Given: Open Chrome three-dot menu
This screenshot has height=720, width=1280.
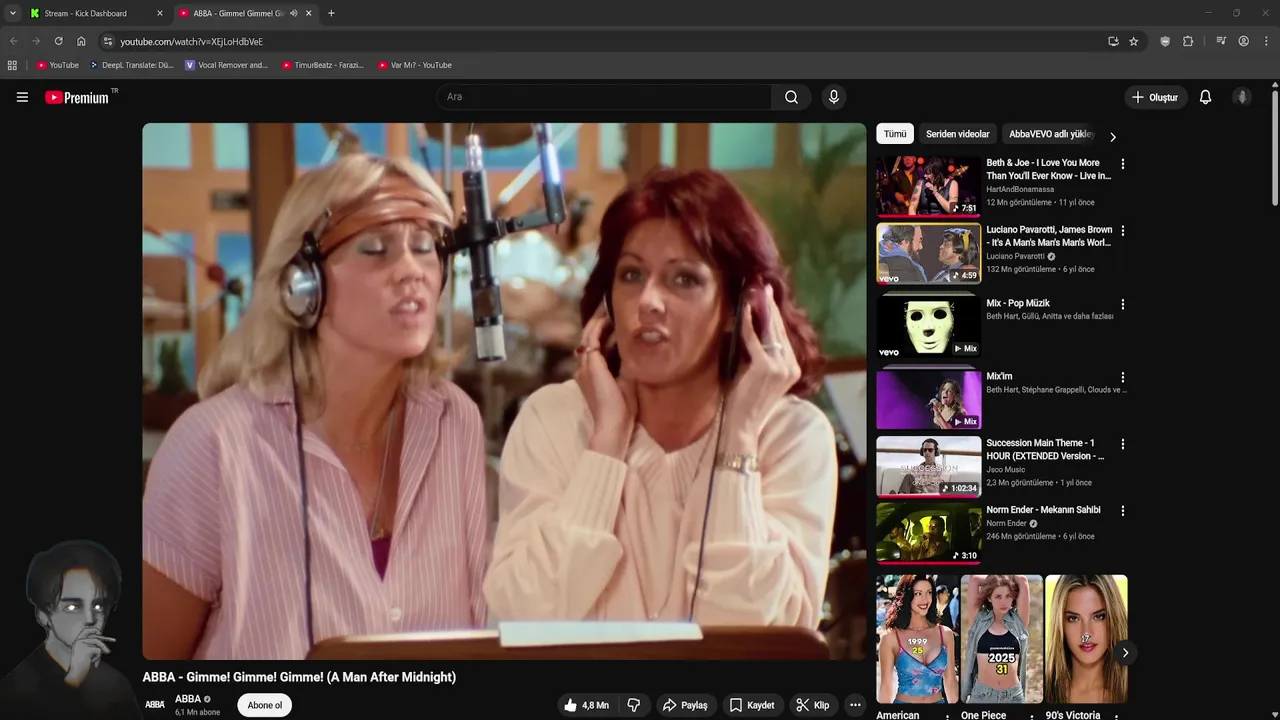Looking at the screenshot, I should 1267,41.
